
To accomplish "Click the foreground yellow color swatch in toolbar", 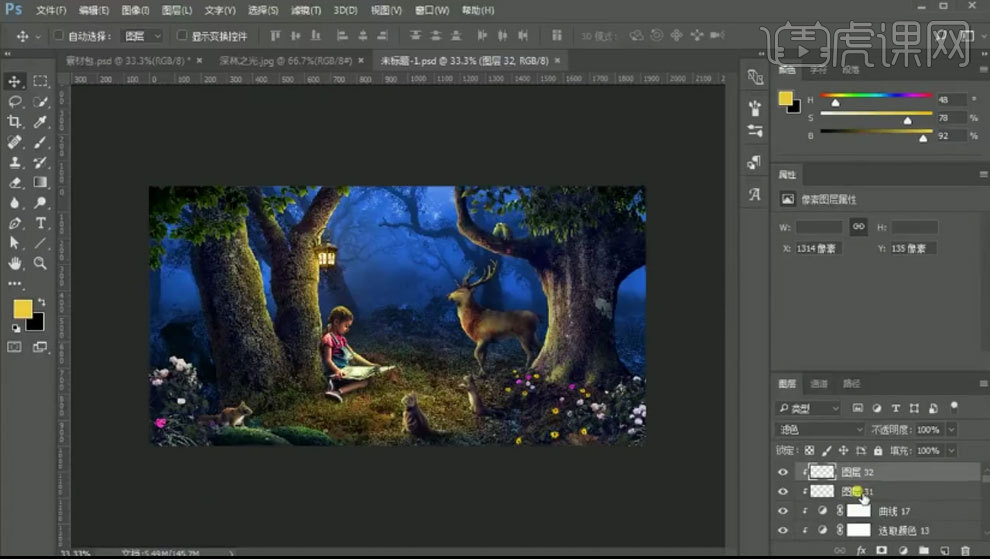I will (x=23, y=309).
